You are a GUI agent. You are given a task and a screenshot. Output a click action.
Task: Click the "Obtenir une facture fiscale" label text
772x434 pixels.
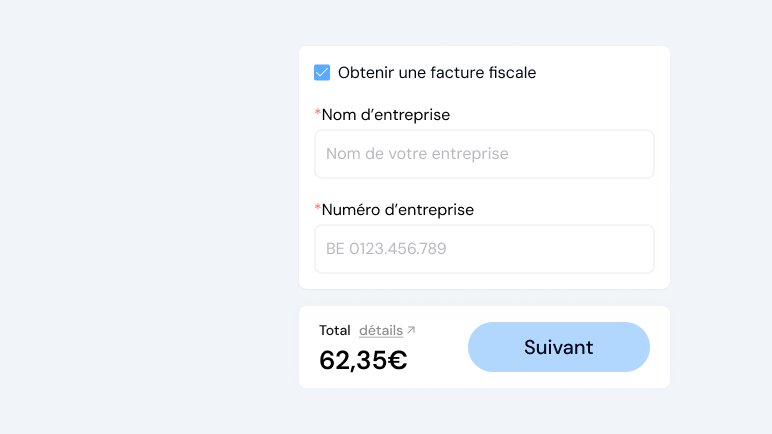click(x=437, y=73)
